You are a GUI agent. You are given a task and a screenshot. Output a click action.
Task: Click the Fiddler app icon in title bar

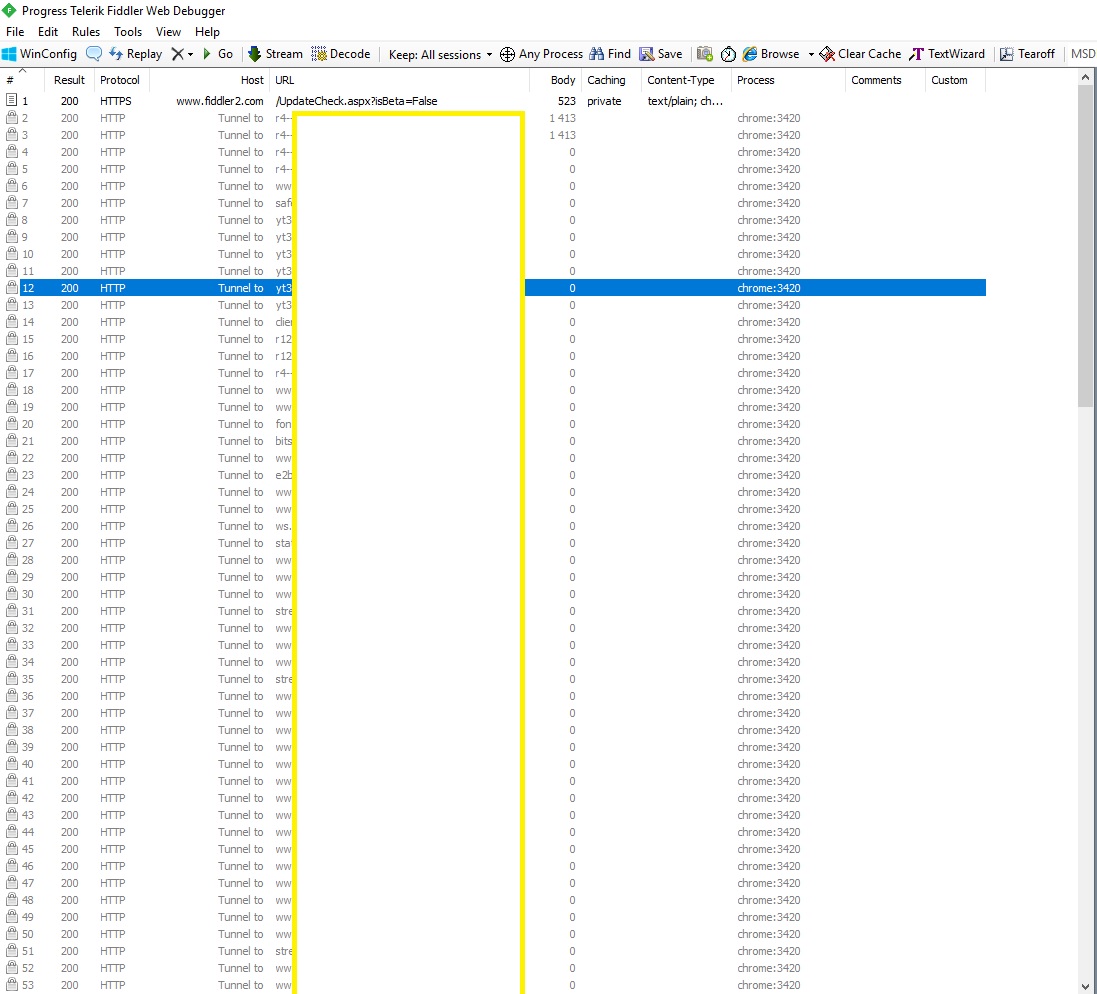coord(9,10)
